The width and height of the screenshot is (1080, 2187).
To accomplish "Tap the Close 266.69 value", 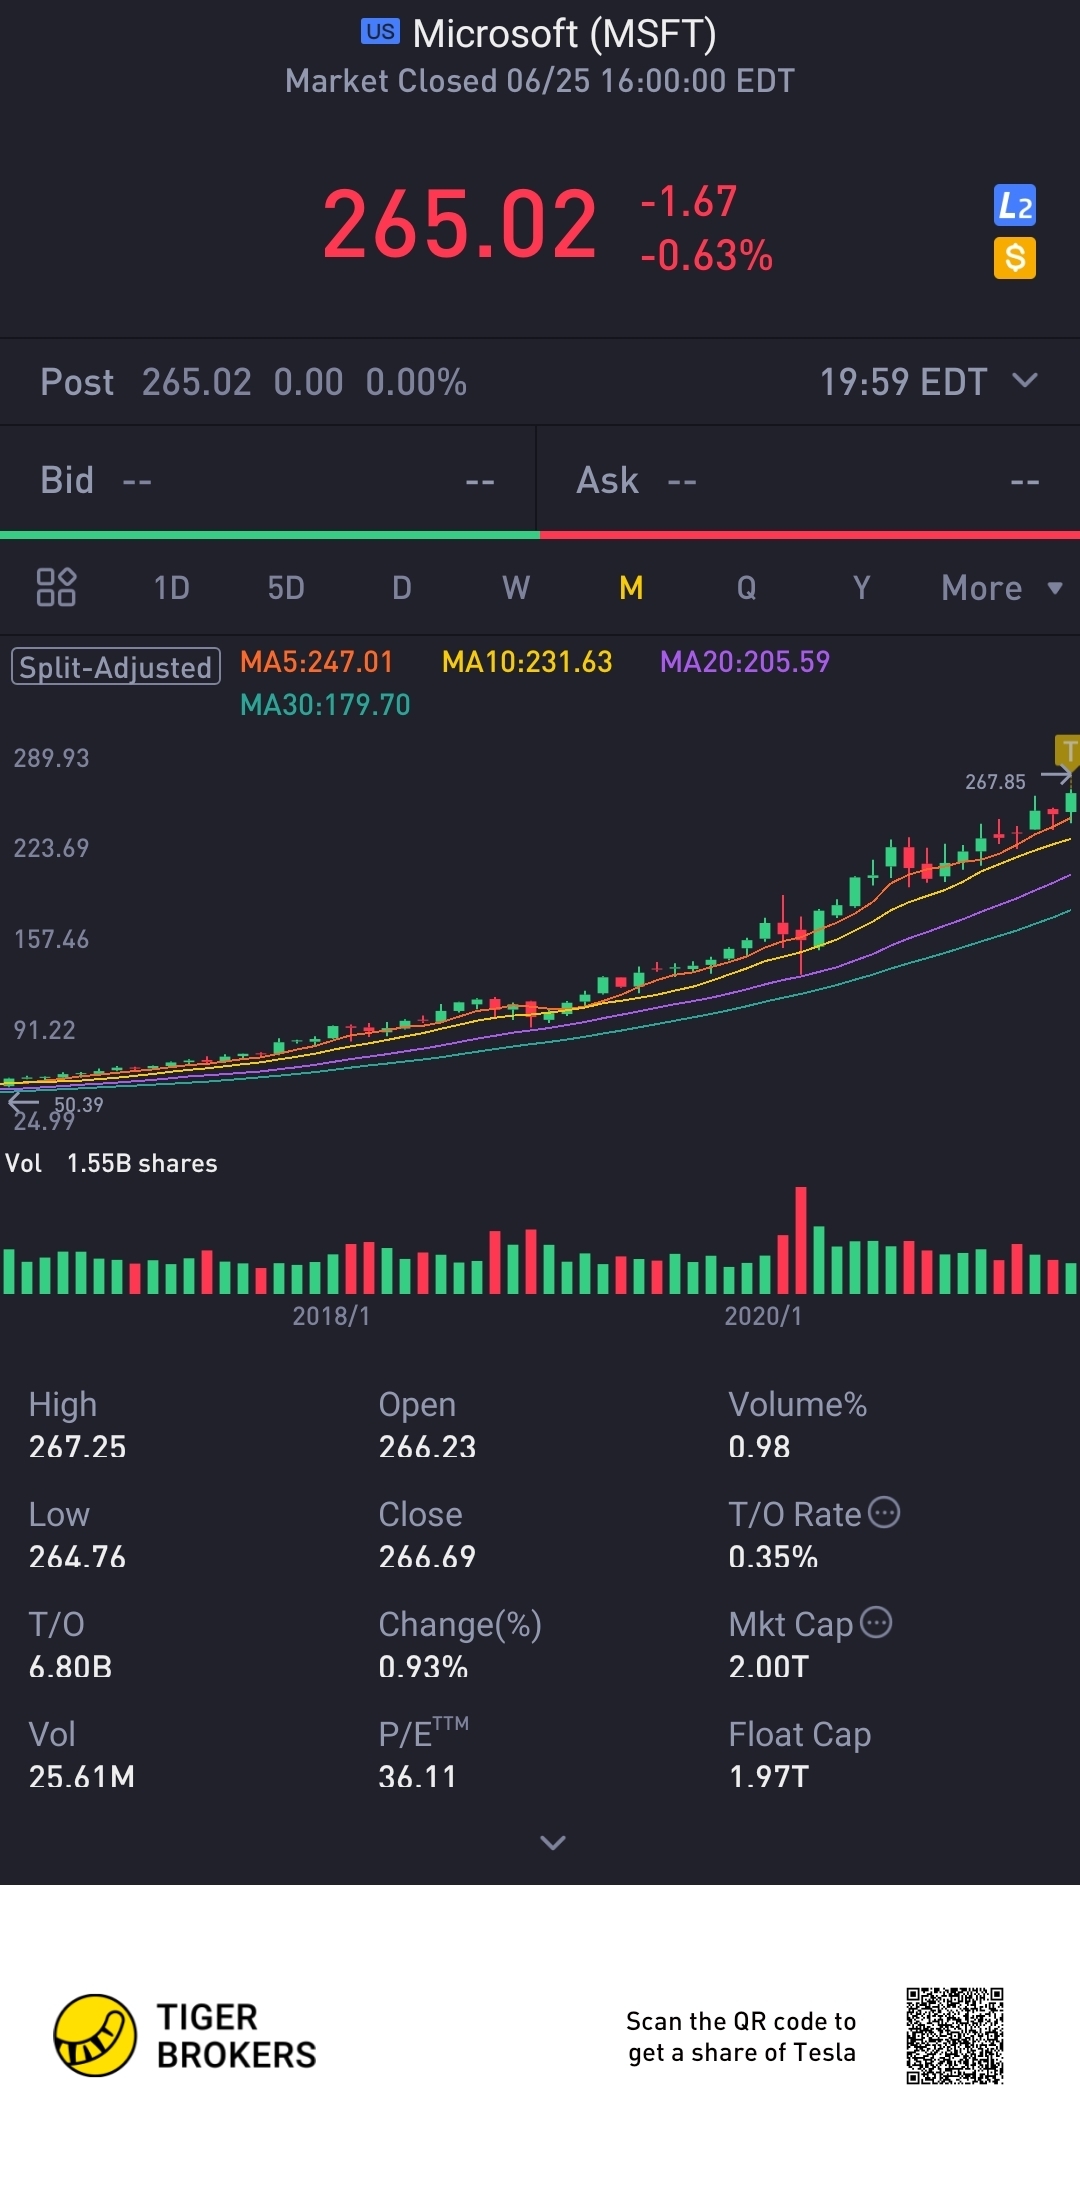I will [x=427, y=1557].
